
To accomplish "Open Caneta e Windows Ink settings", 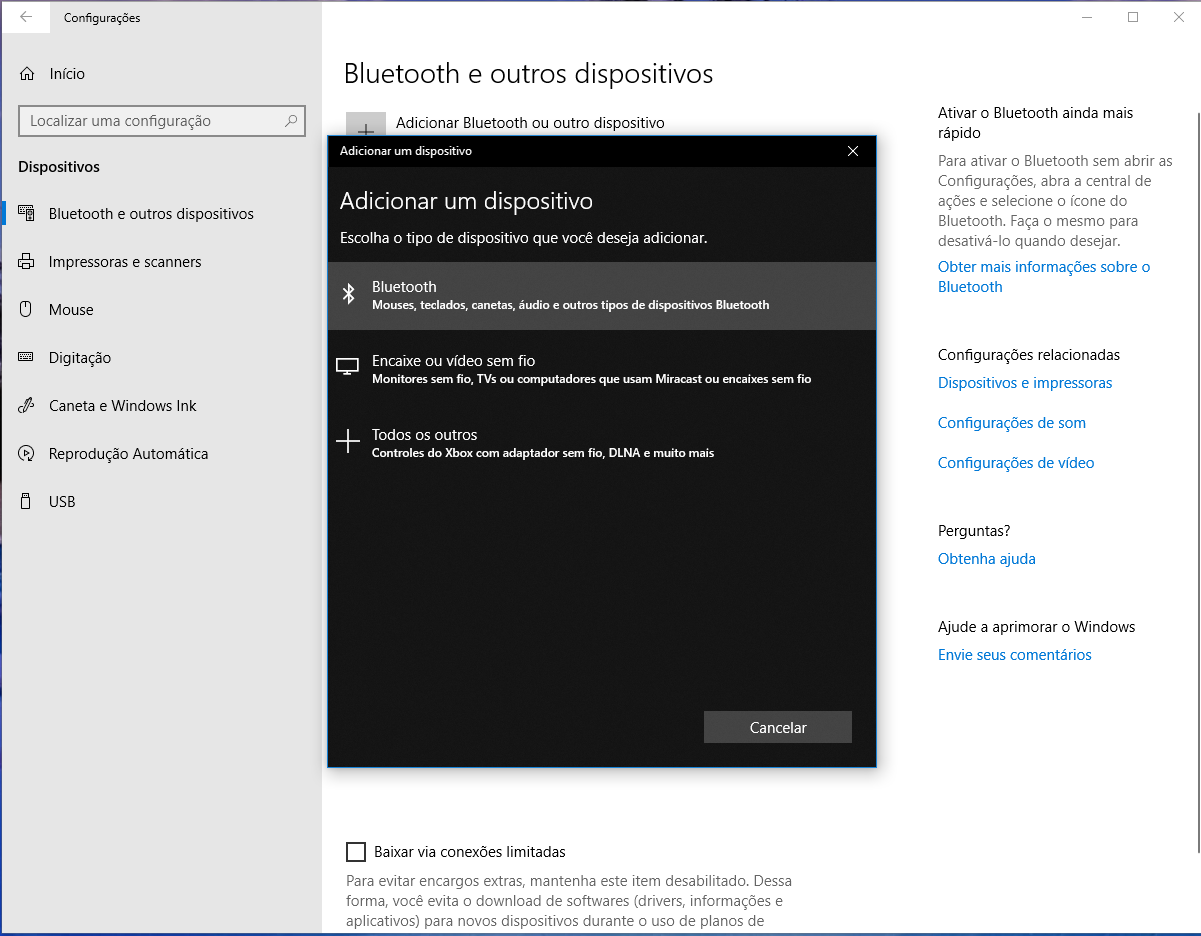I will tap(123, 406).
